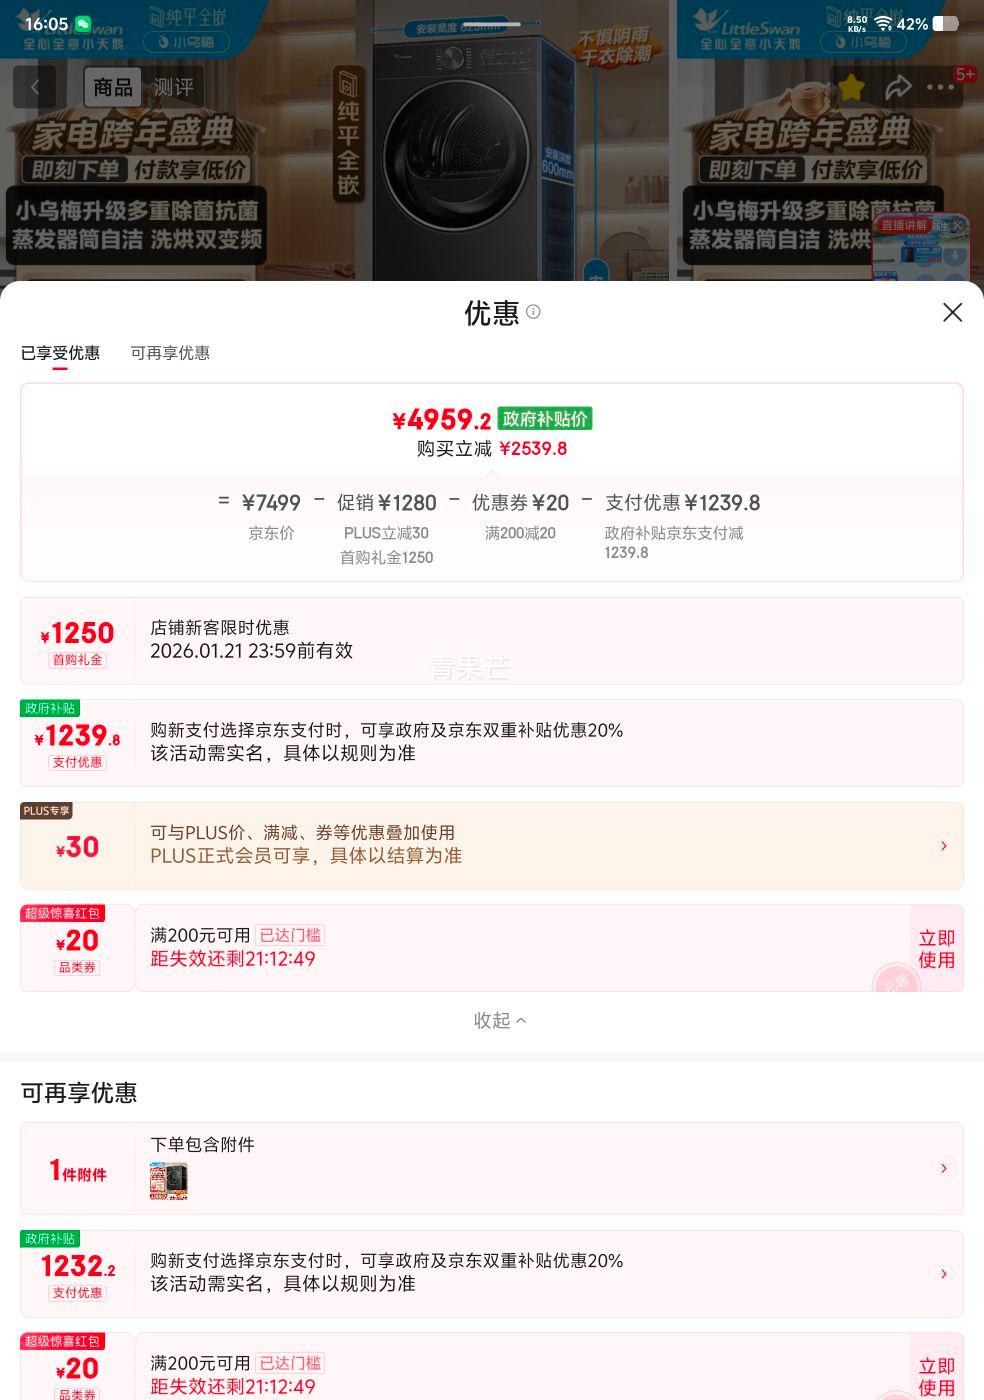Tap the WeChat icon in status bar
This screenshot has width=984, height=1400.
(x=83, y=24)
